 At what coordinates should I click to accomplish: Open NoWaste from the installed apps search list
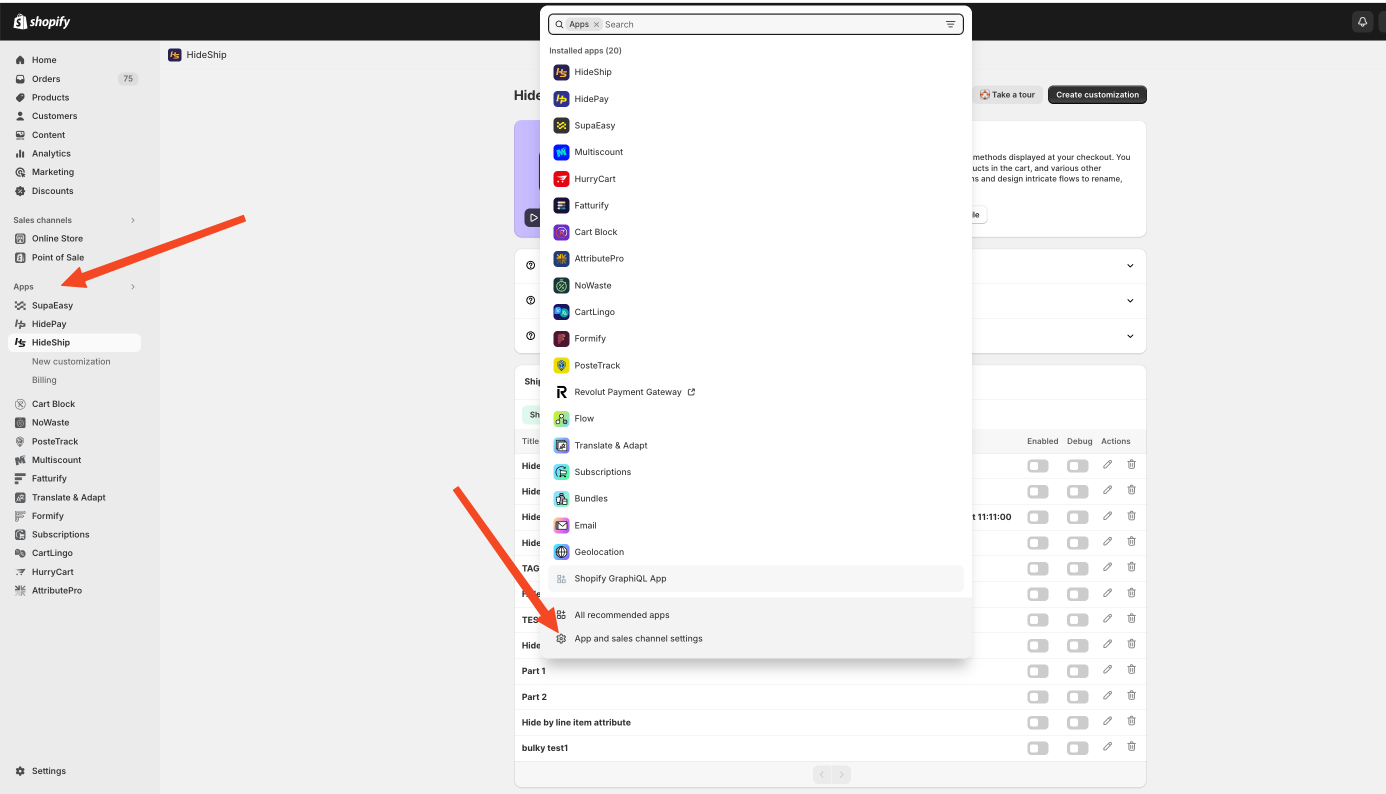[x=756, y=285]
